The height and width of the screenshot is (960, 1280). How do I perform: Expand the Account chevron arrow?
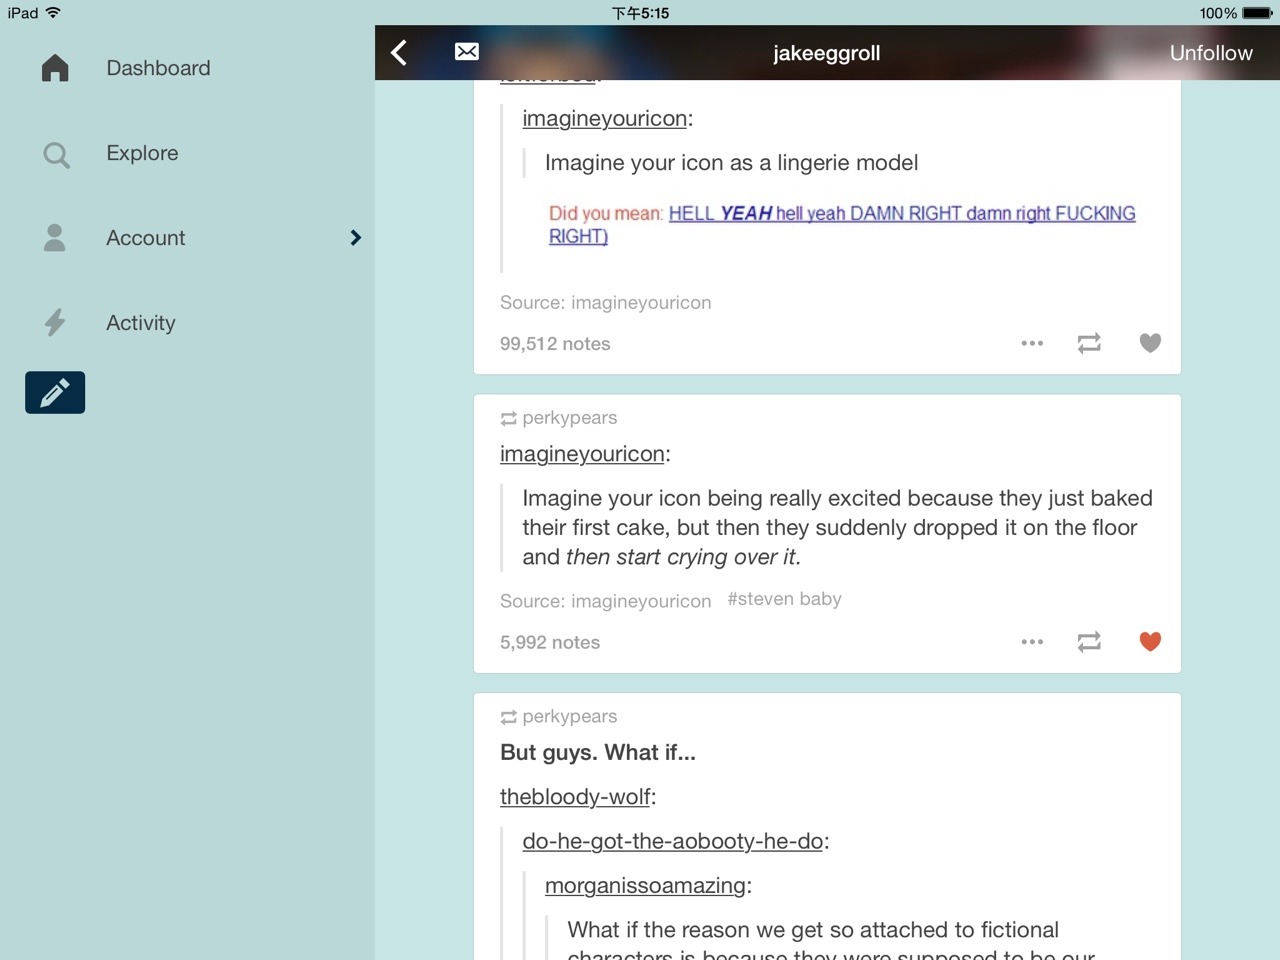[x=355, y=238]
